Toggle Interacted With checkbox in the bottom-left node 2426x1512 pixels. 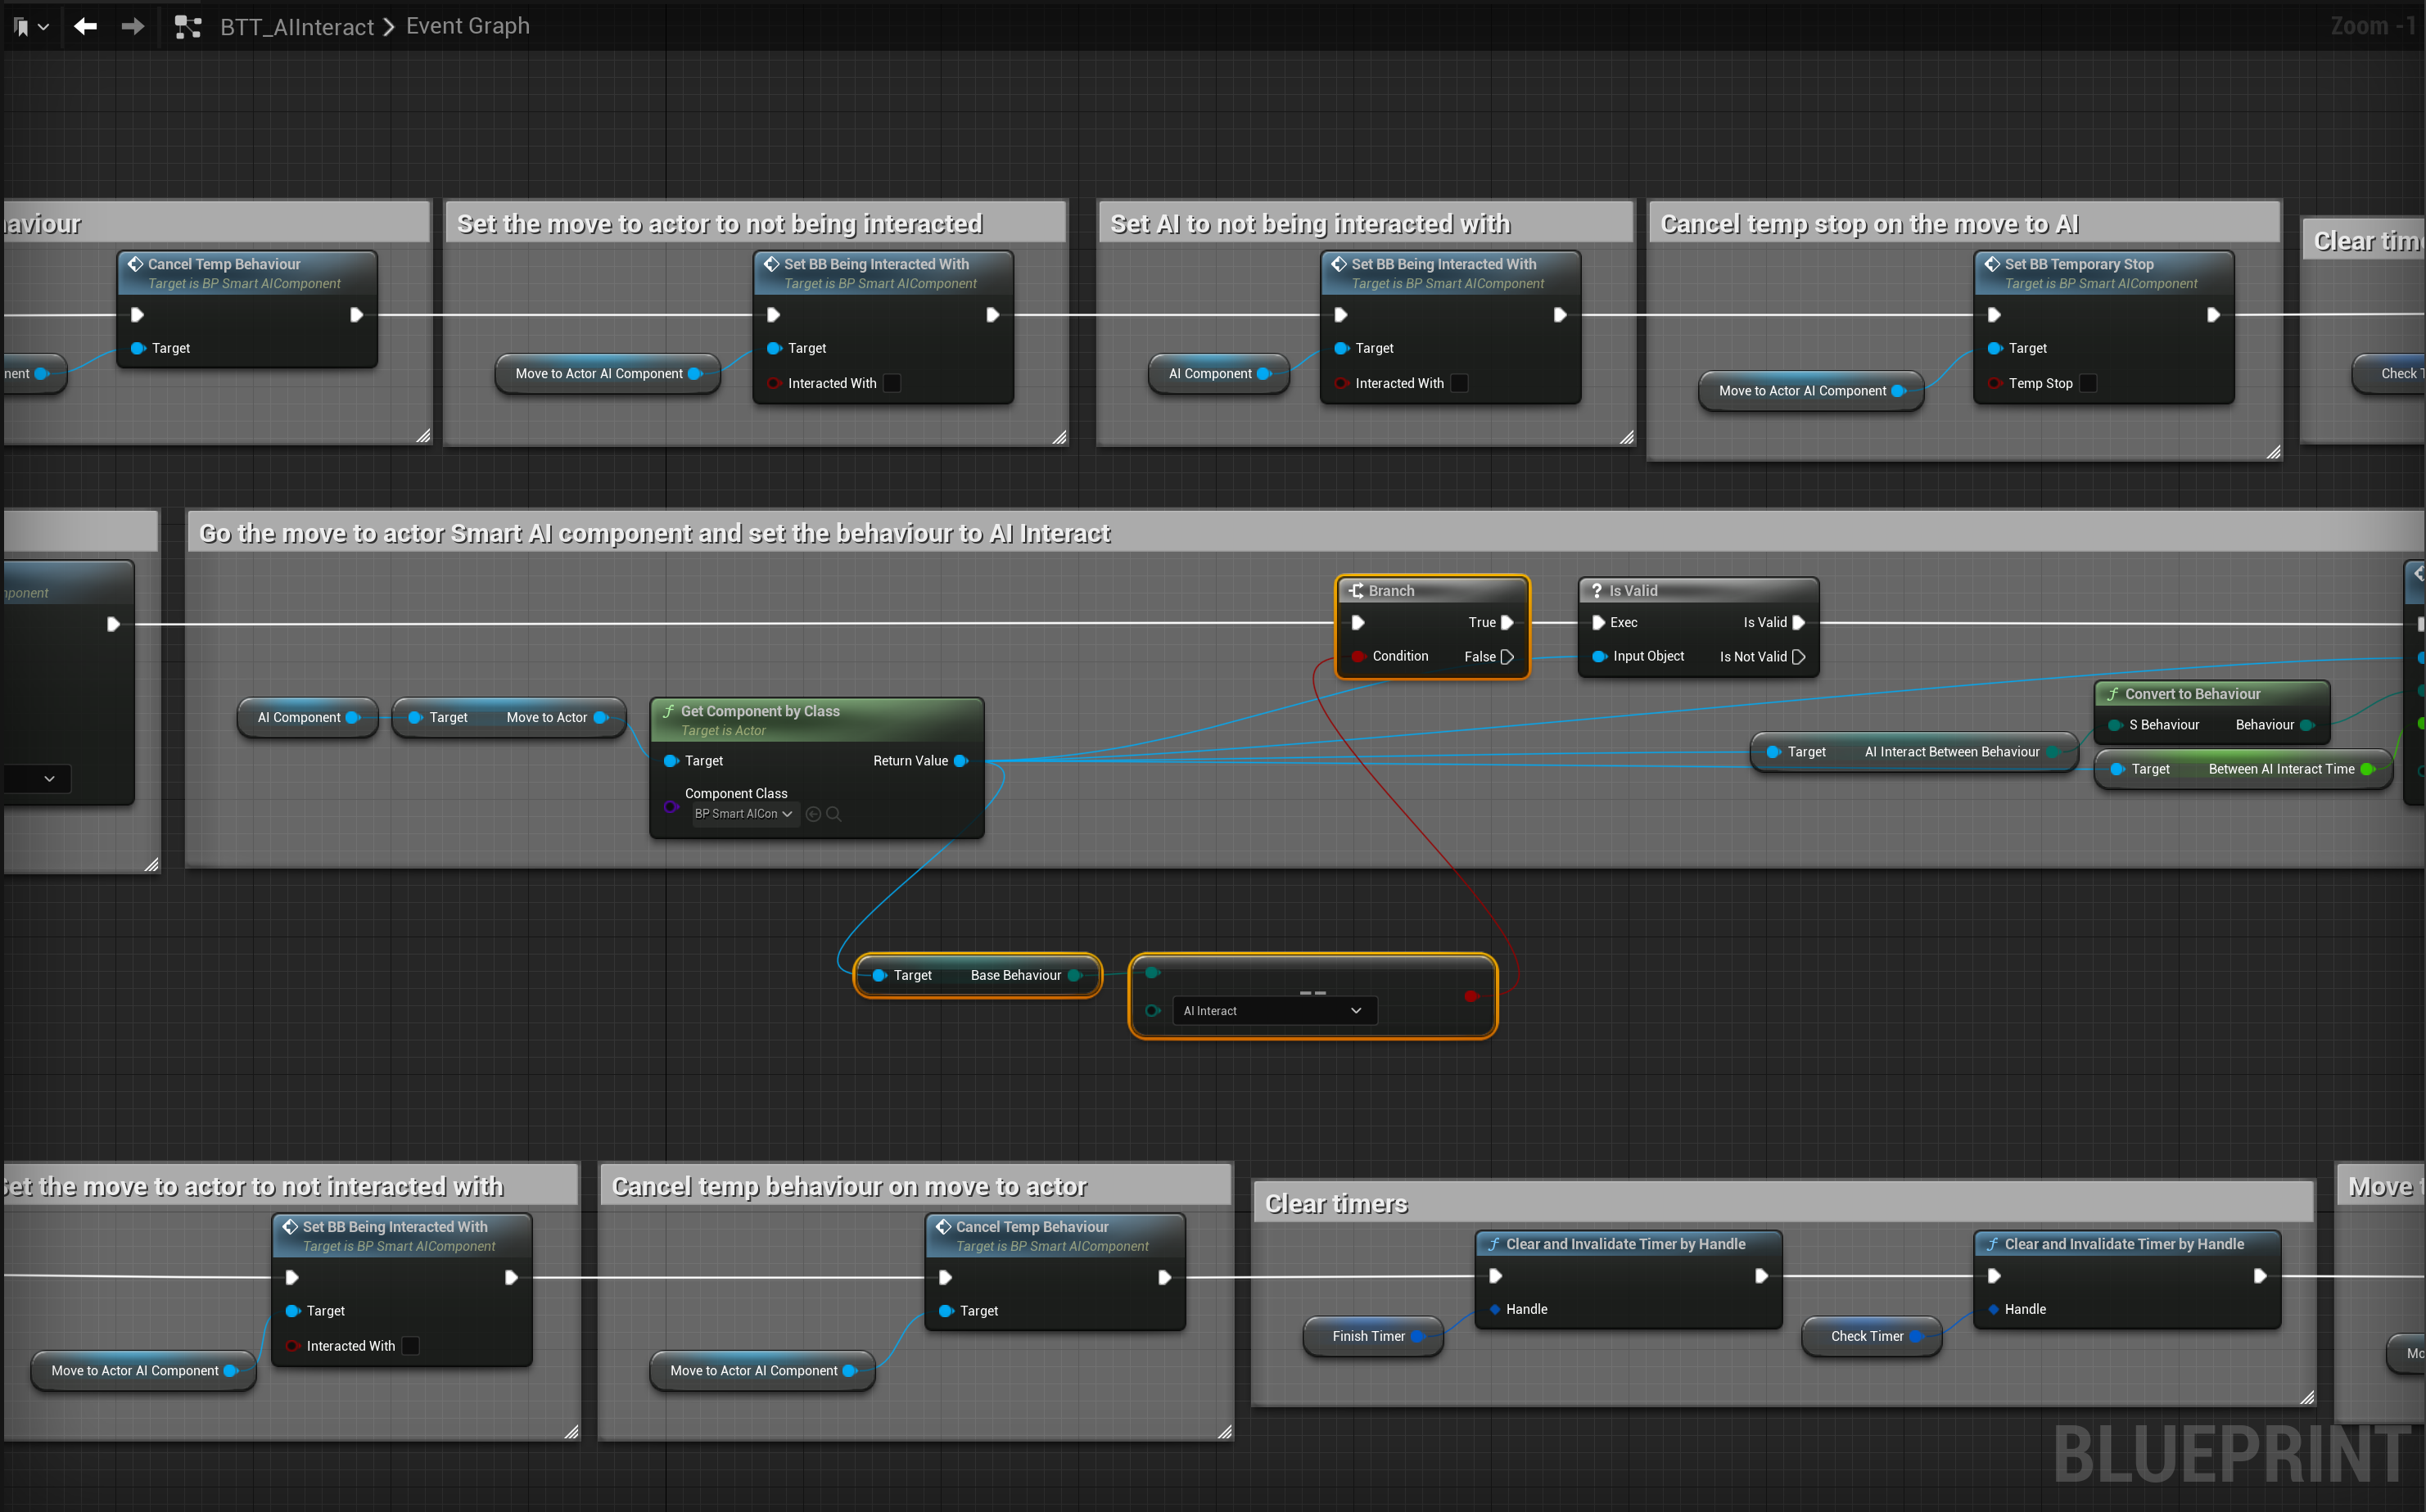coord(411,1346)
